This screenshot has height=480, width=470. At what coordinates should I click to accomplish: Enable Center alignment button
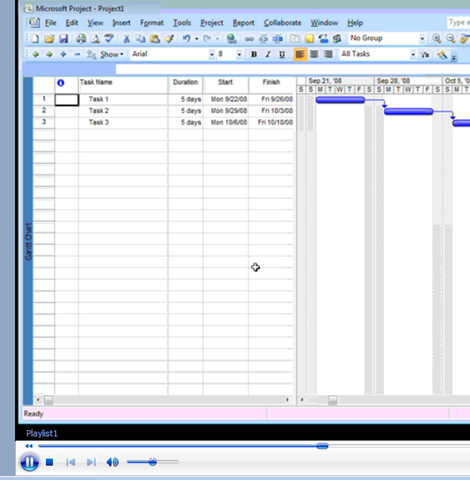point(314,54)
